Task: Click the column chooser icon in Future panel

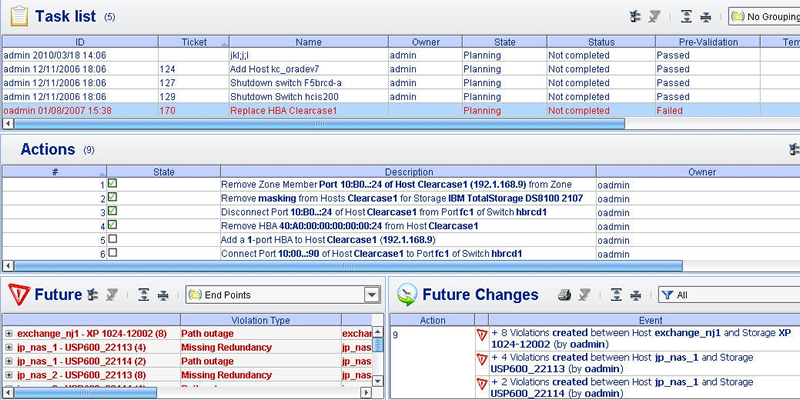Action: pos(92,295)
